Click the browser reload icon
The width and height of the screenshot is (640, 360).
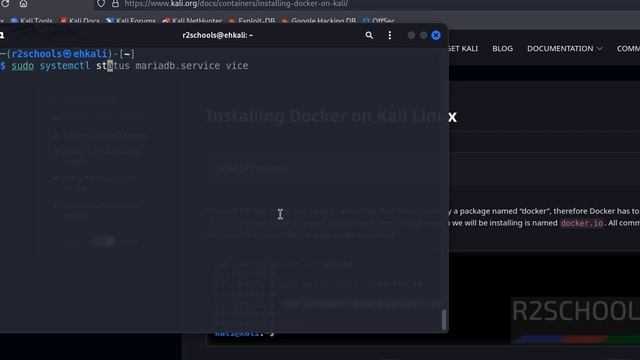point(5,3)
